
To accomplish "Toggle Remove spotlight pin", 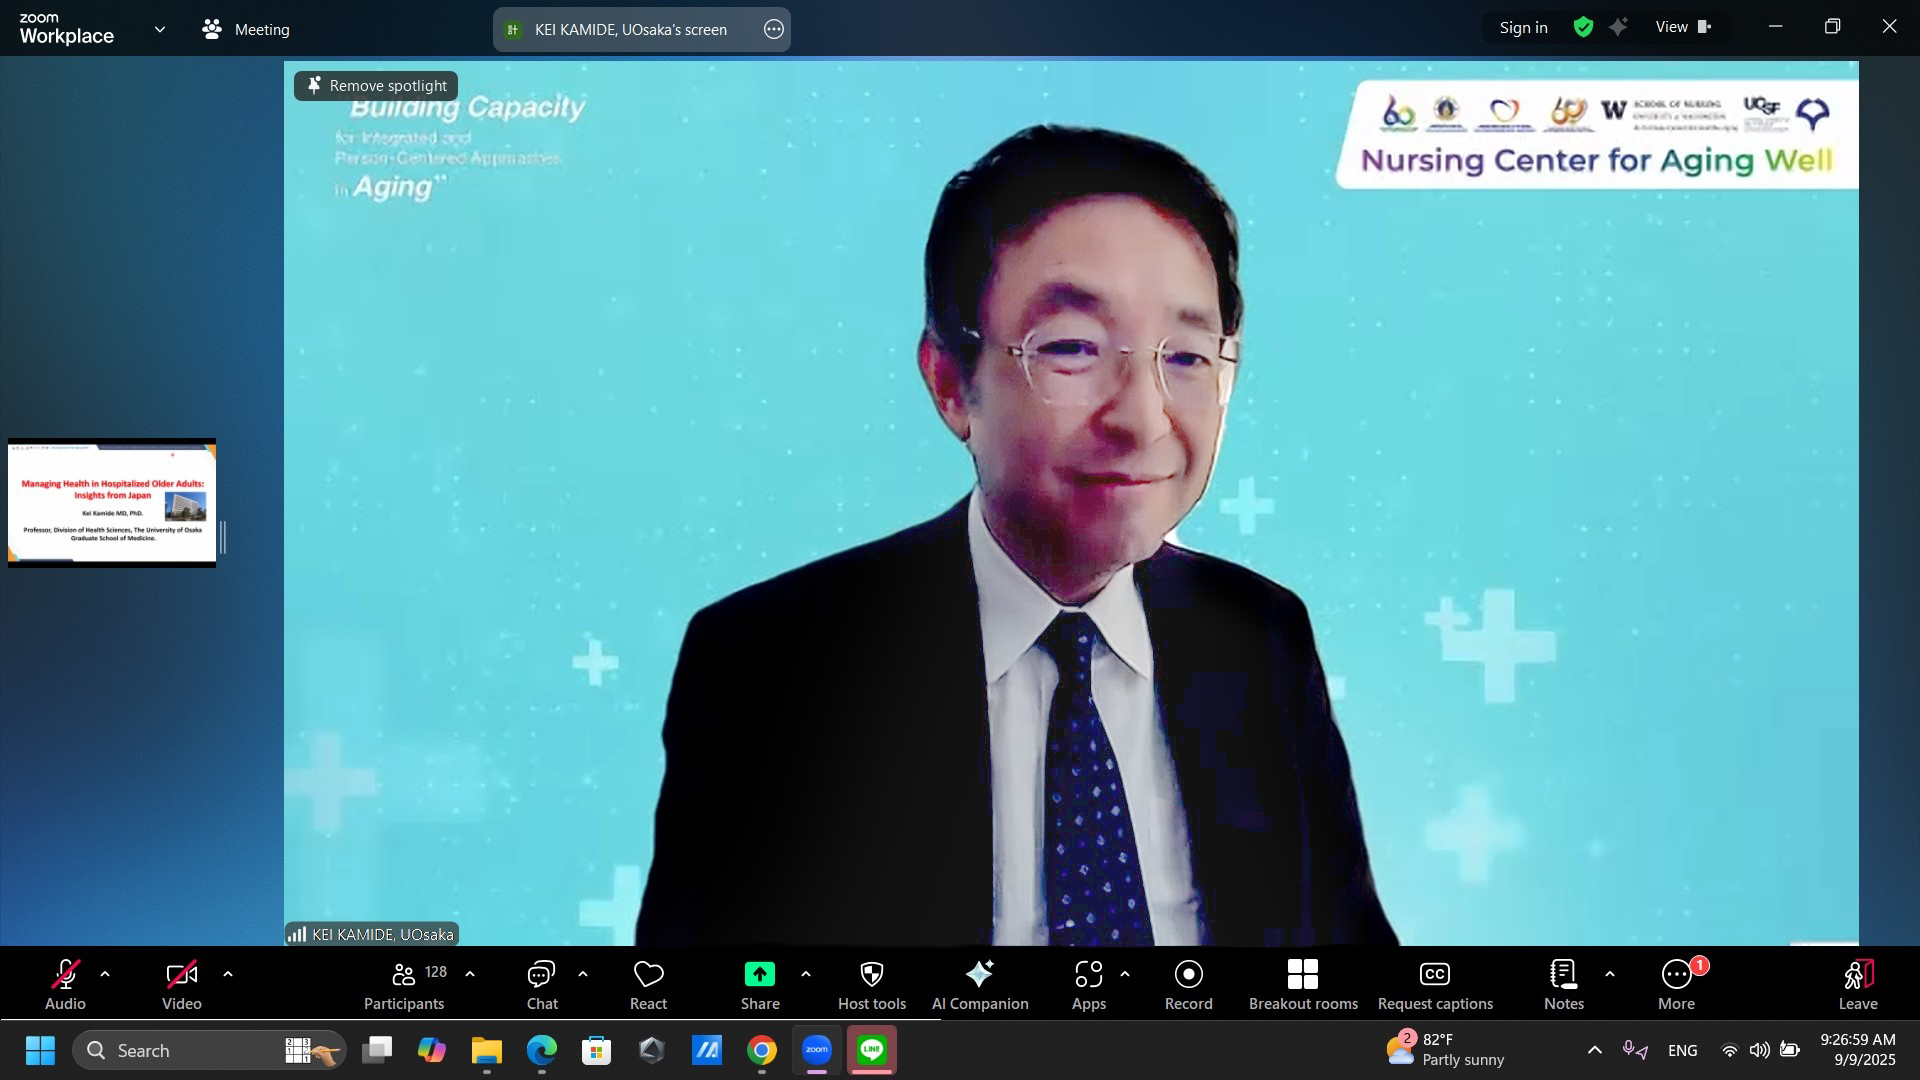I will click(376, 86).
